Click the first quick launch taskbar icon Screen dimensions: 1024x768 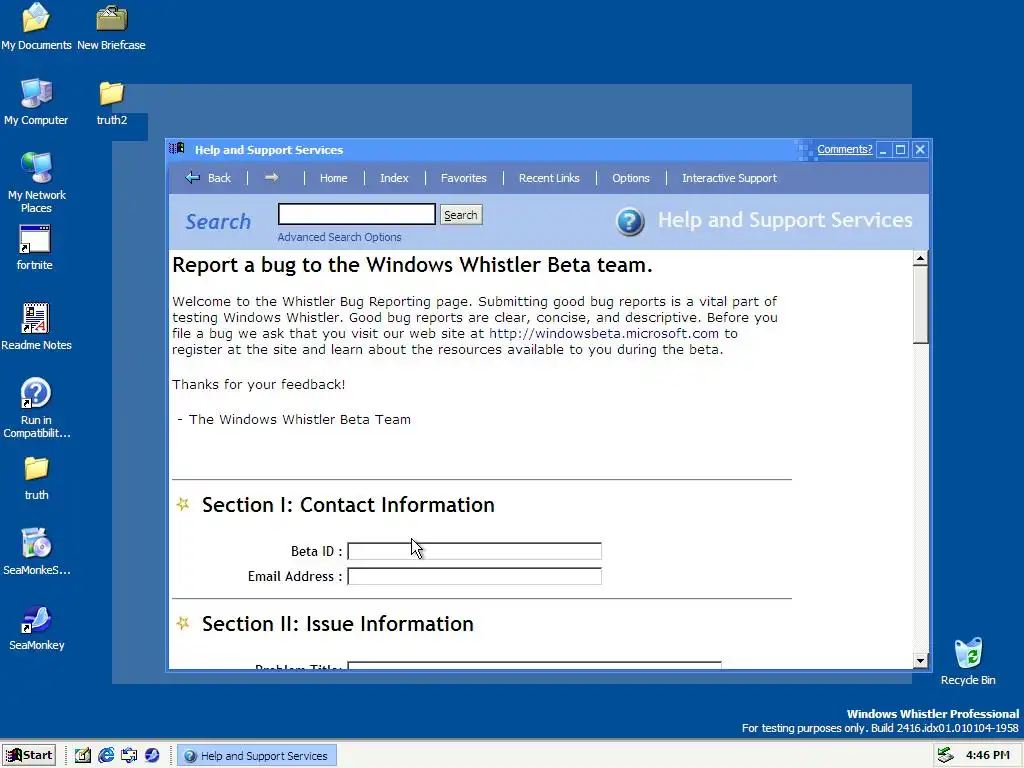83,756
